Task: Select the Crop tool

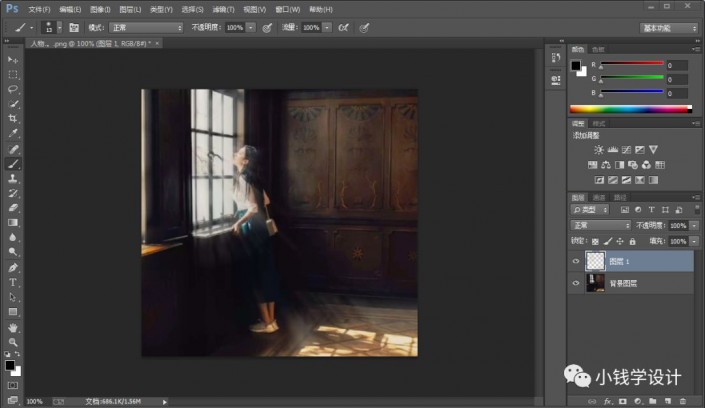Action: point(13,118)
